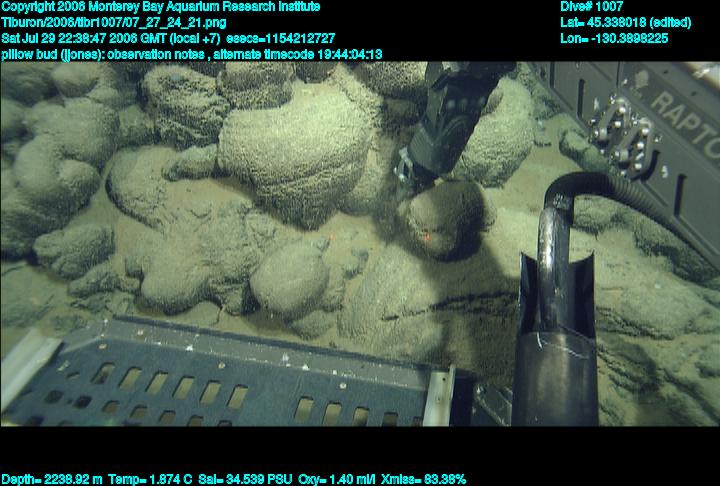Click the MBARI copyright text line
Screen dimensions: 720x486
point(160,7)
